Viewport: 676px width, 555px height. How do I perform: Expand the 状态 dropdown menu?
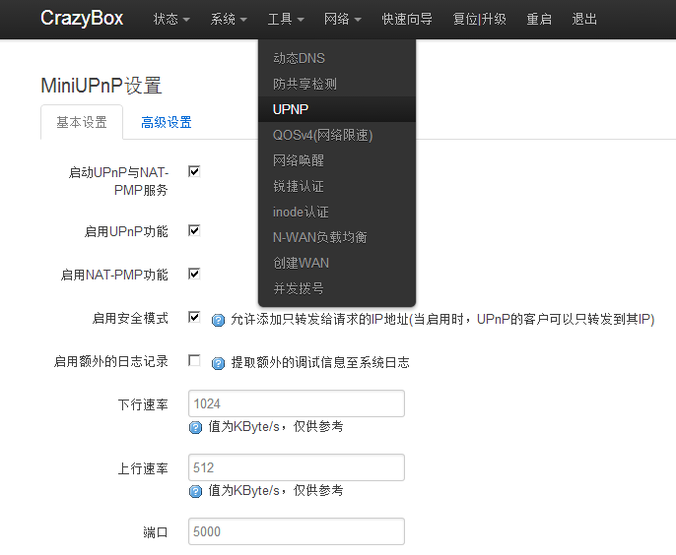click(x=171, y=19)
